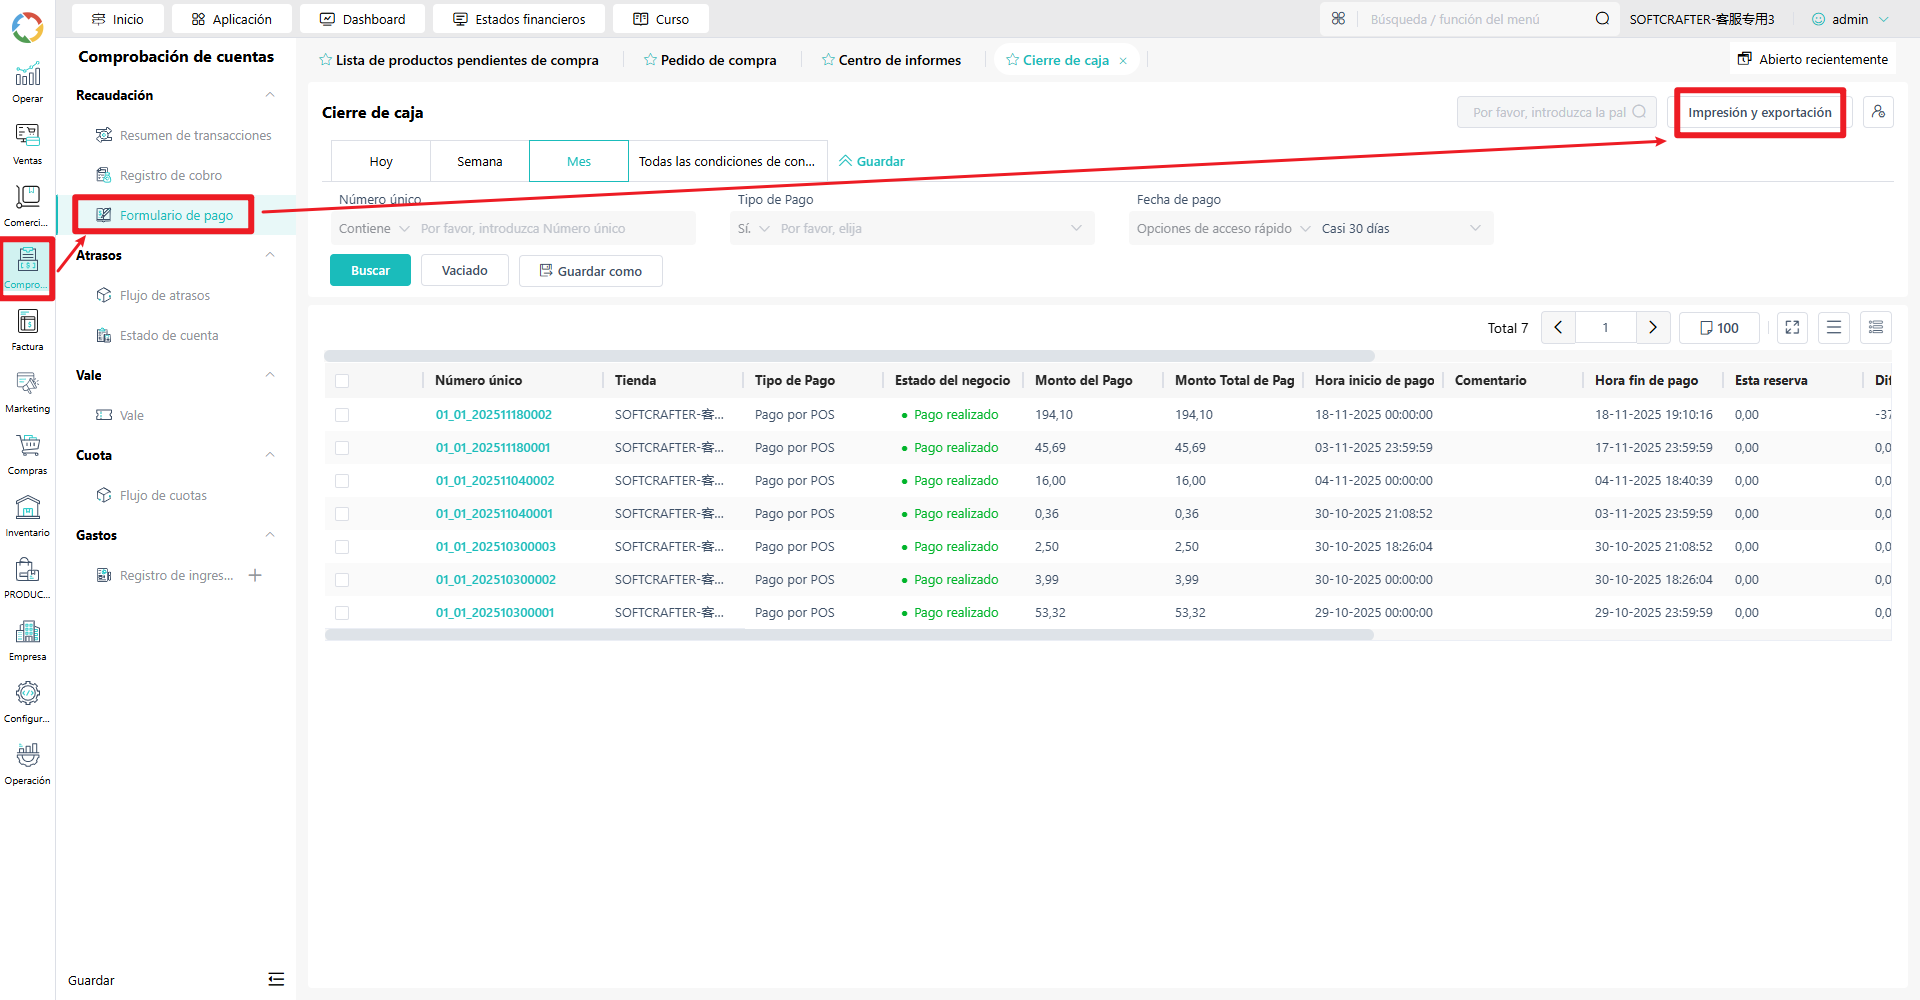This screenshot has height=1000, width=1920.
Task: Check the select-all header checkbox
Action: click(342, 381)
